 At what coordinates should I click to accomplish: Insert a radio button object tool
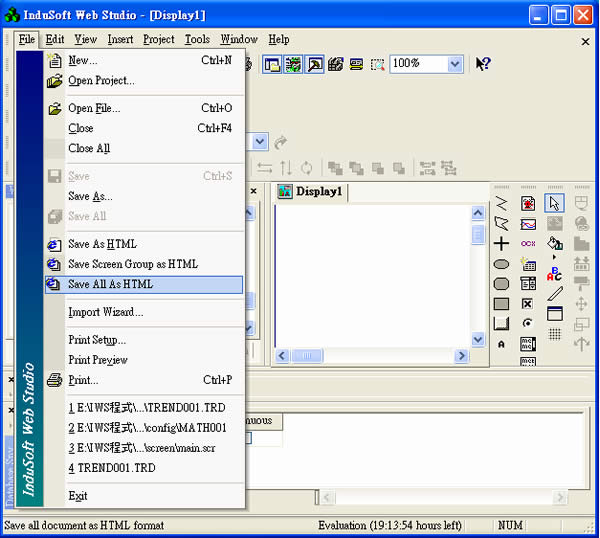click(x=528, y=324)
